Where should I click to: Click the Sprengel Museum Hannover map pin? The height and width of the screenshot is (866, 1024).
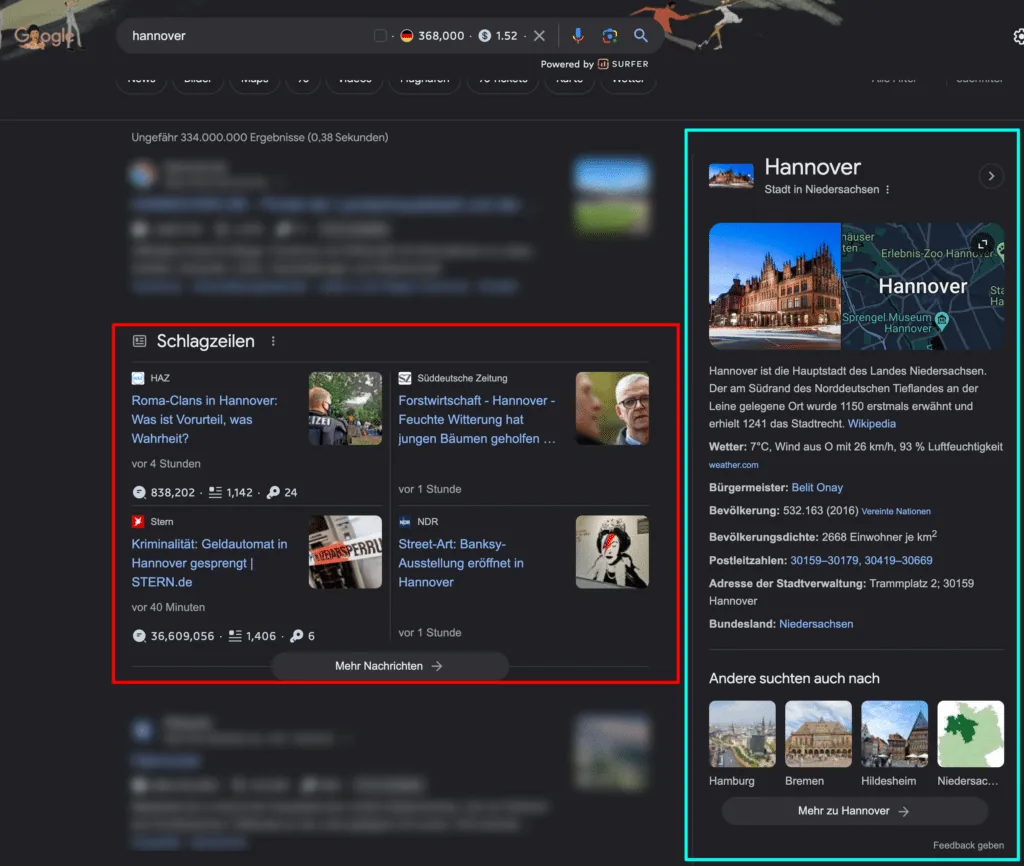click(x=942, y=320)
